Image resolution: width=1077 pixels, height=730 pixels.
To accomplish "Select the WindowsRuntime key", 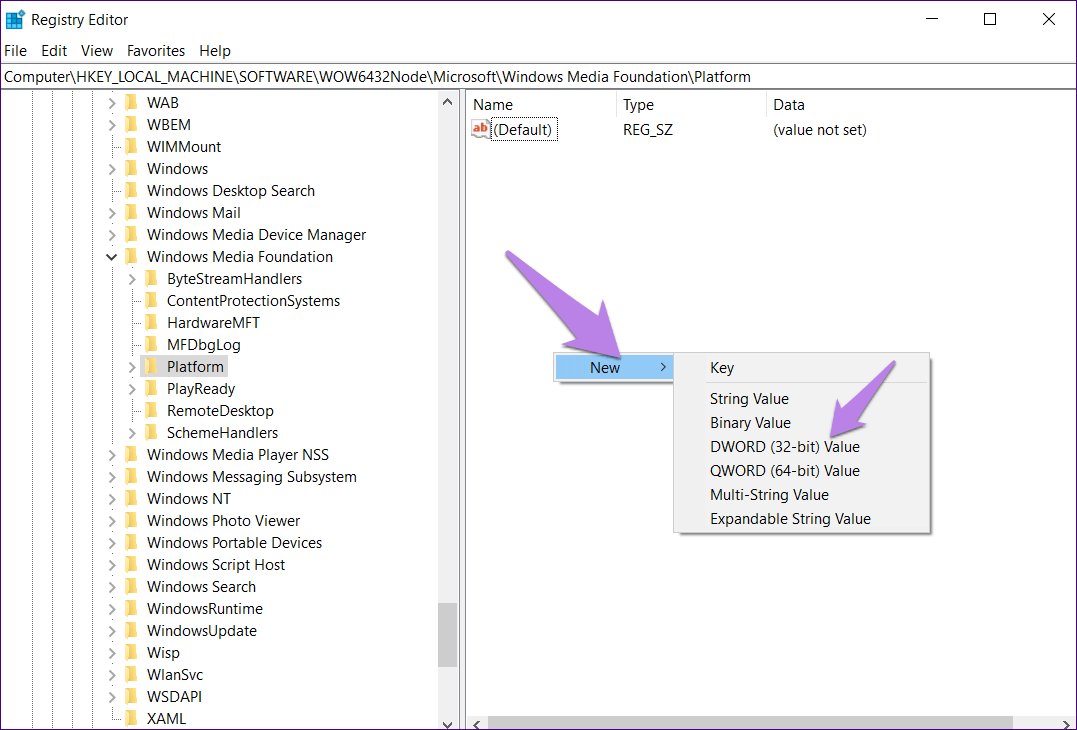I will [x=205, y=608].
